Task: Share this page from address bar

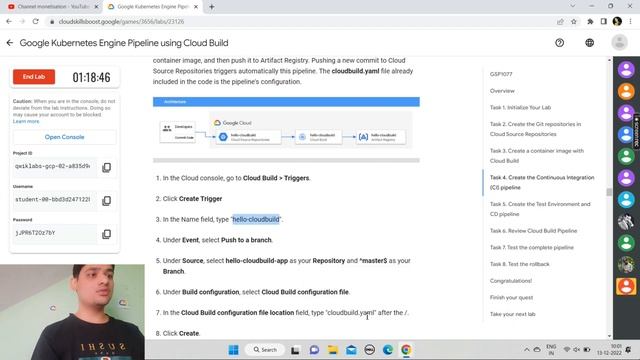Action: (560, 22)
